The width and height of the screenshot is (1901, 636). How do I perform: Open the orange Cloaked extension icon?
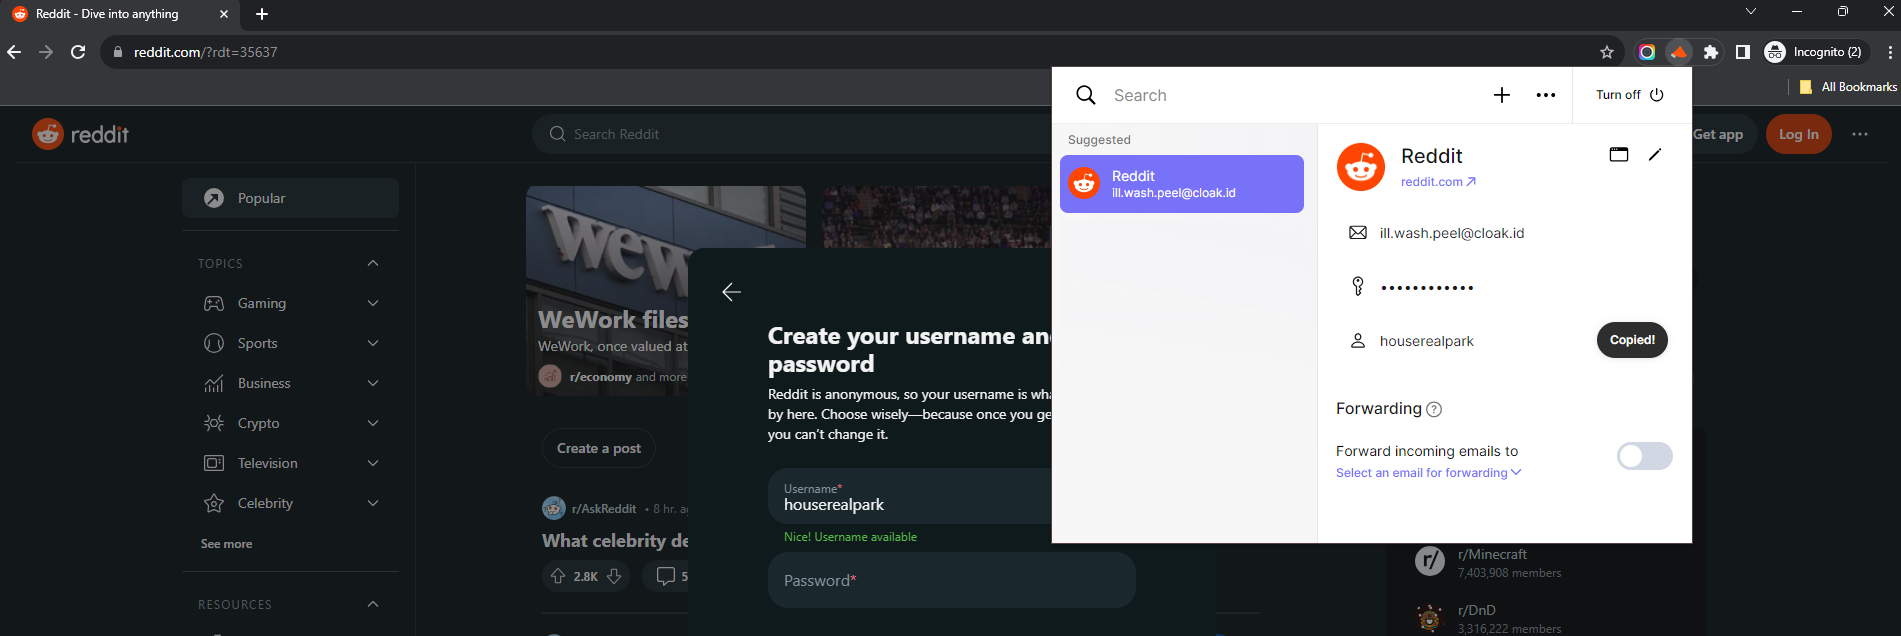tap(1679, 52)
